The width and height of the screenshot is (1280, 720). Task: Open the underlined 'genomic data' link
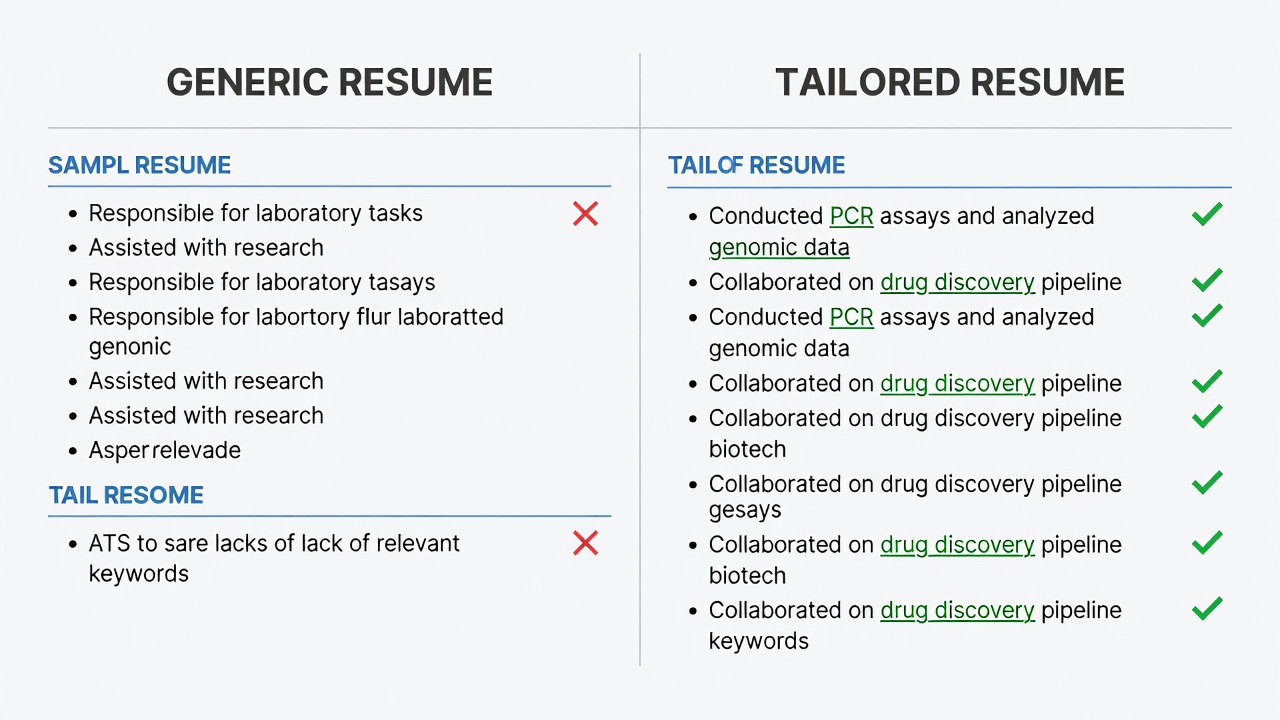(x=779, y=247)
